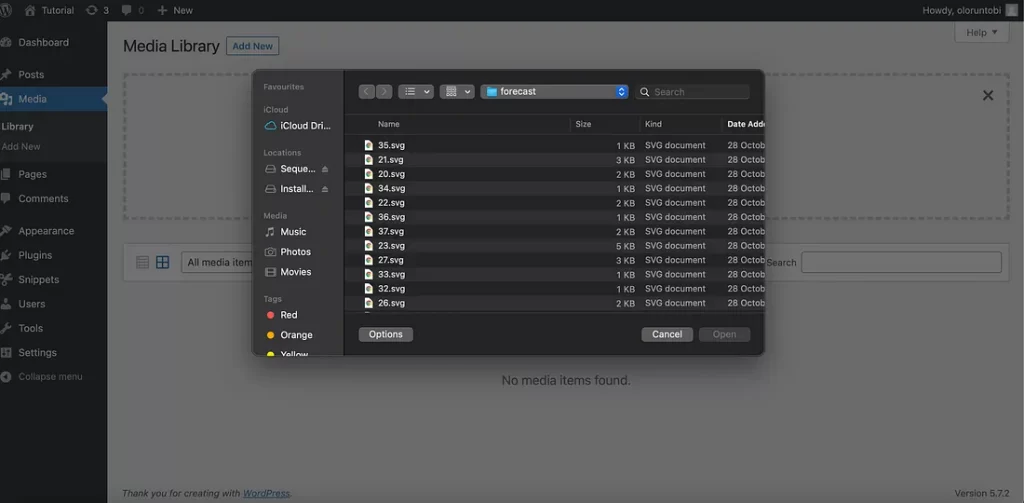The image size is (1024, 503).
Task: Select the 23.svg file in list
Action: pyautogui.click(x=391, y=246)
